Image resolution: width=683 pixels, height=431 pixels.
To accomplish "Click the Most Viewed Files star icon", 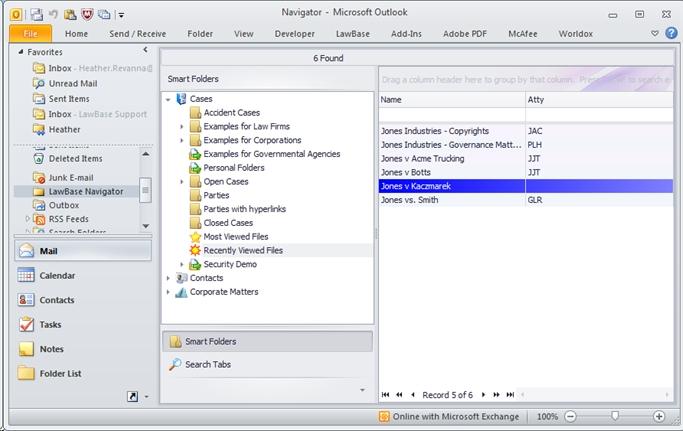I will click(x=195, y=237).
